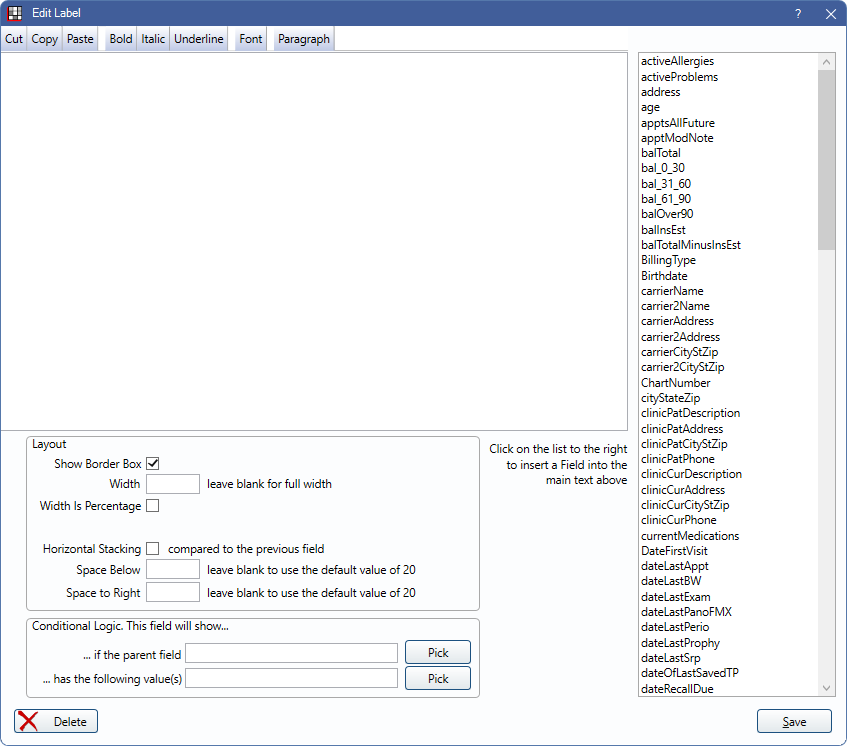Toggle Italic formatting
This screenshot has height=746, width=847.
(153, 39)
